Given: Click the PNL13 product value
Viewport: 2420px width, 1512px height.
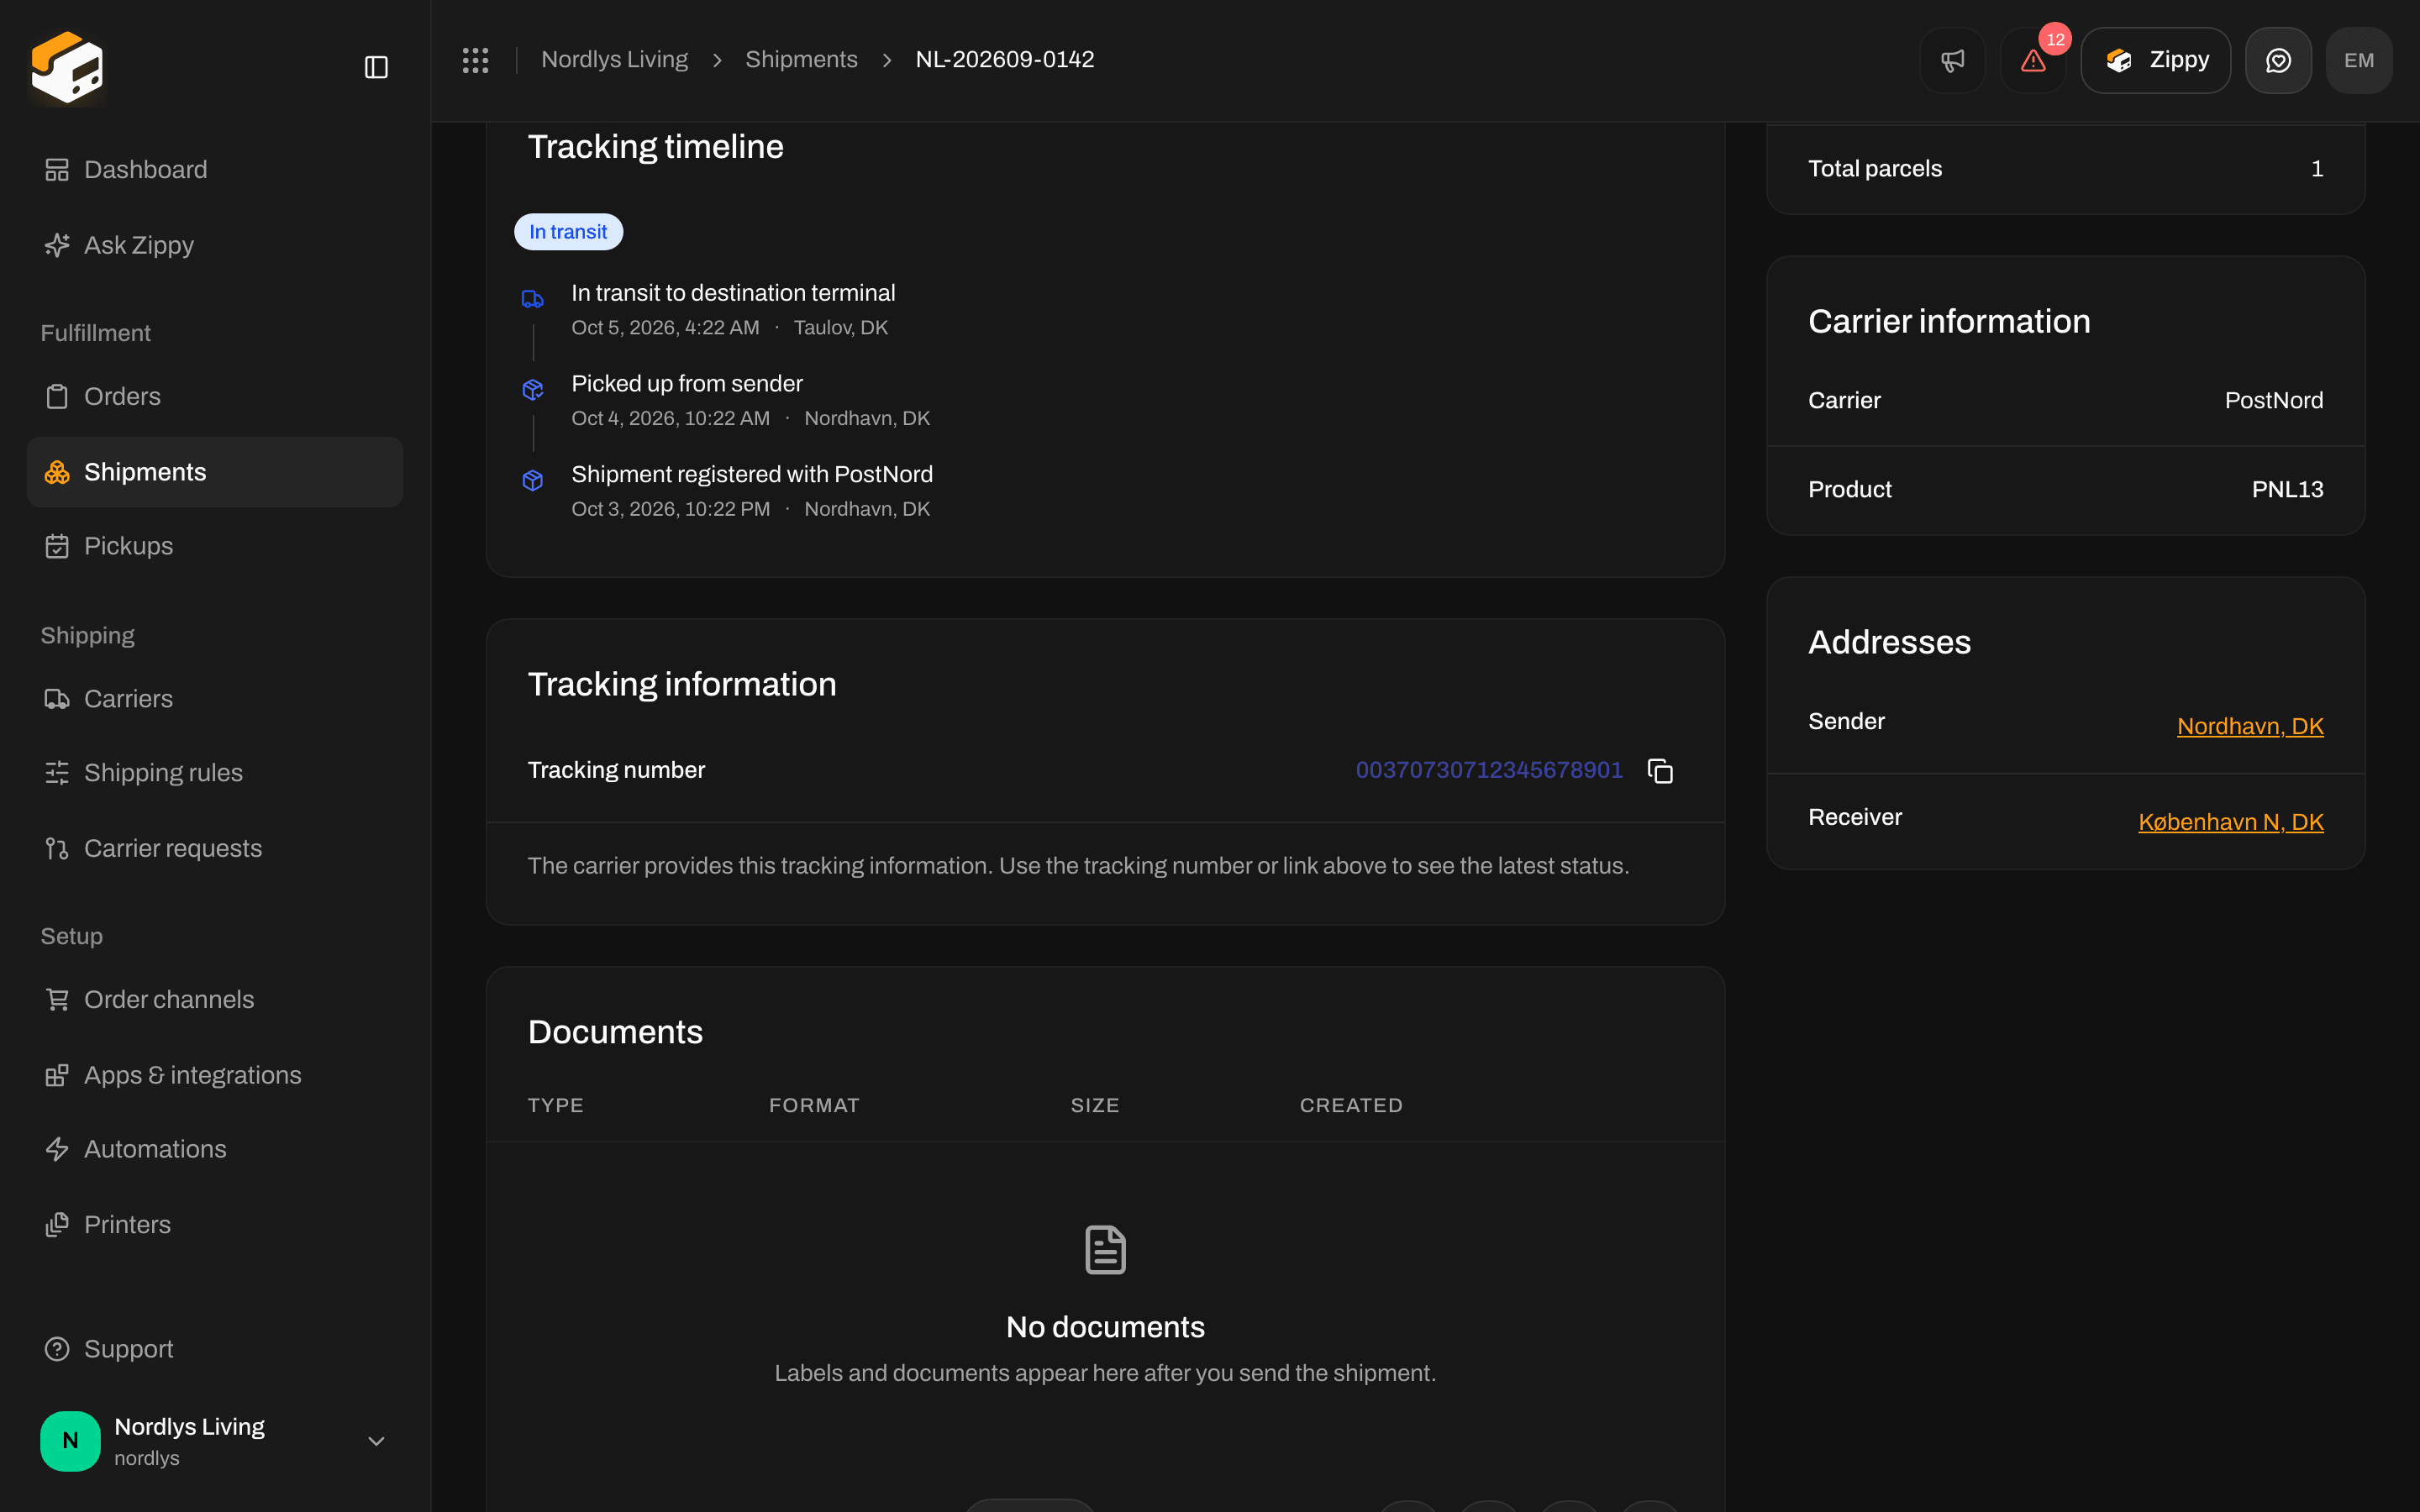Looking at the screenshot, I should 2287,489.
